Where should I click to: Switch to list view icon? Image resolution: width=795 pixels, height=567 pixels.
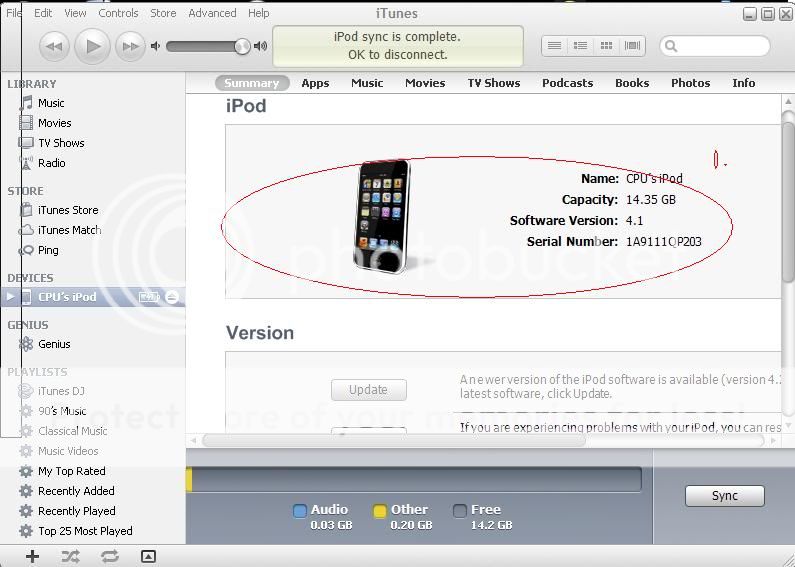[x=555, y=46]
